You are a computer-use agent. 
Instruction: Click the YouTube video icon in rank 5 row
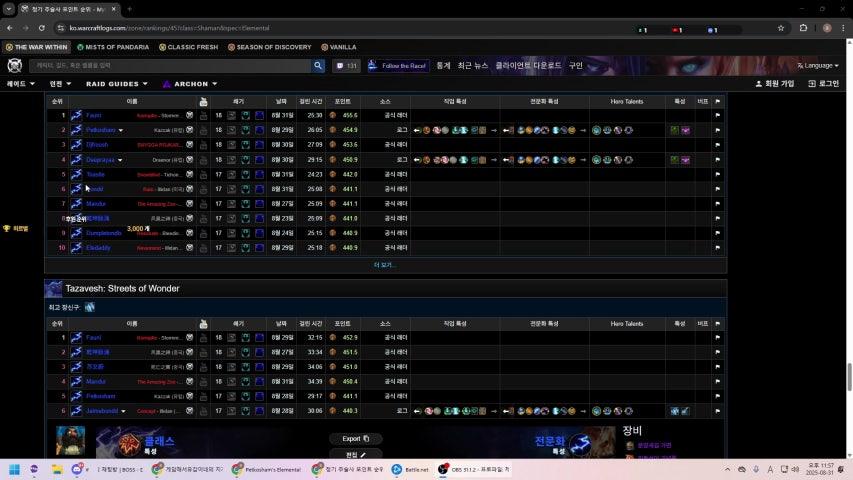[203, 175]
